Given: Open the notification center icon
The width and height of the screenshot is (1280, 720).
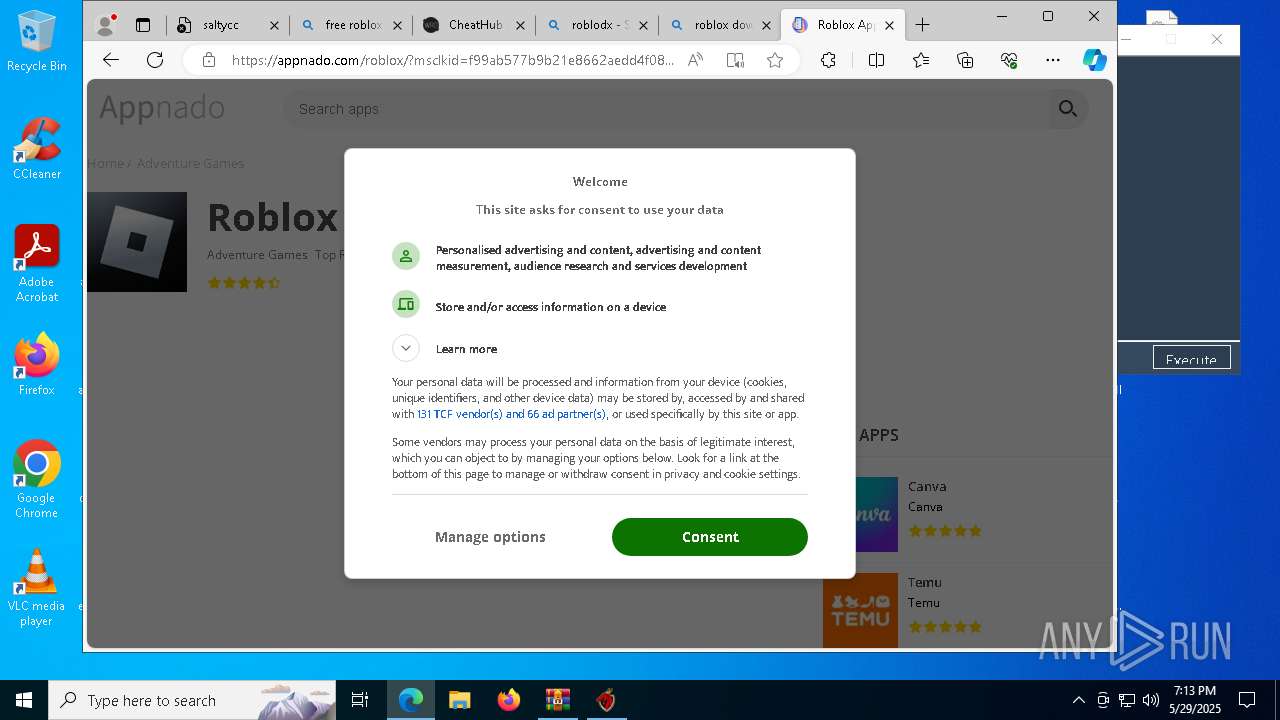Looking at the screenshot, I should click(x=1247, y=700).
